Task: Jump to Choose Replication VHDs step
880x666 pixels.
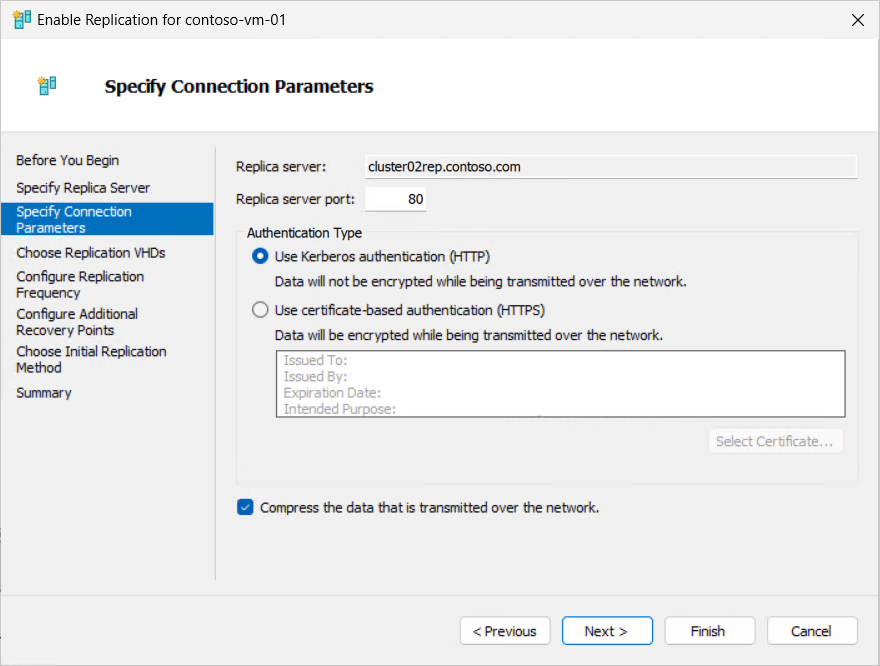Action: coord(90,253)
